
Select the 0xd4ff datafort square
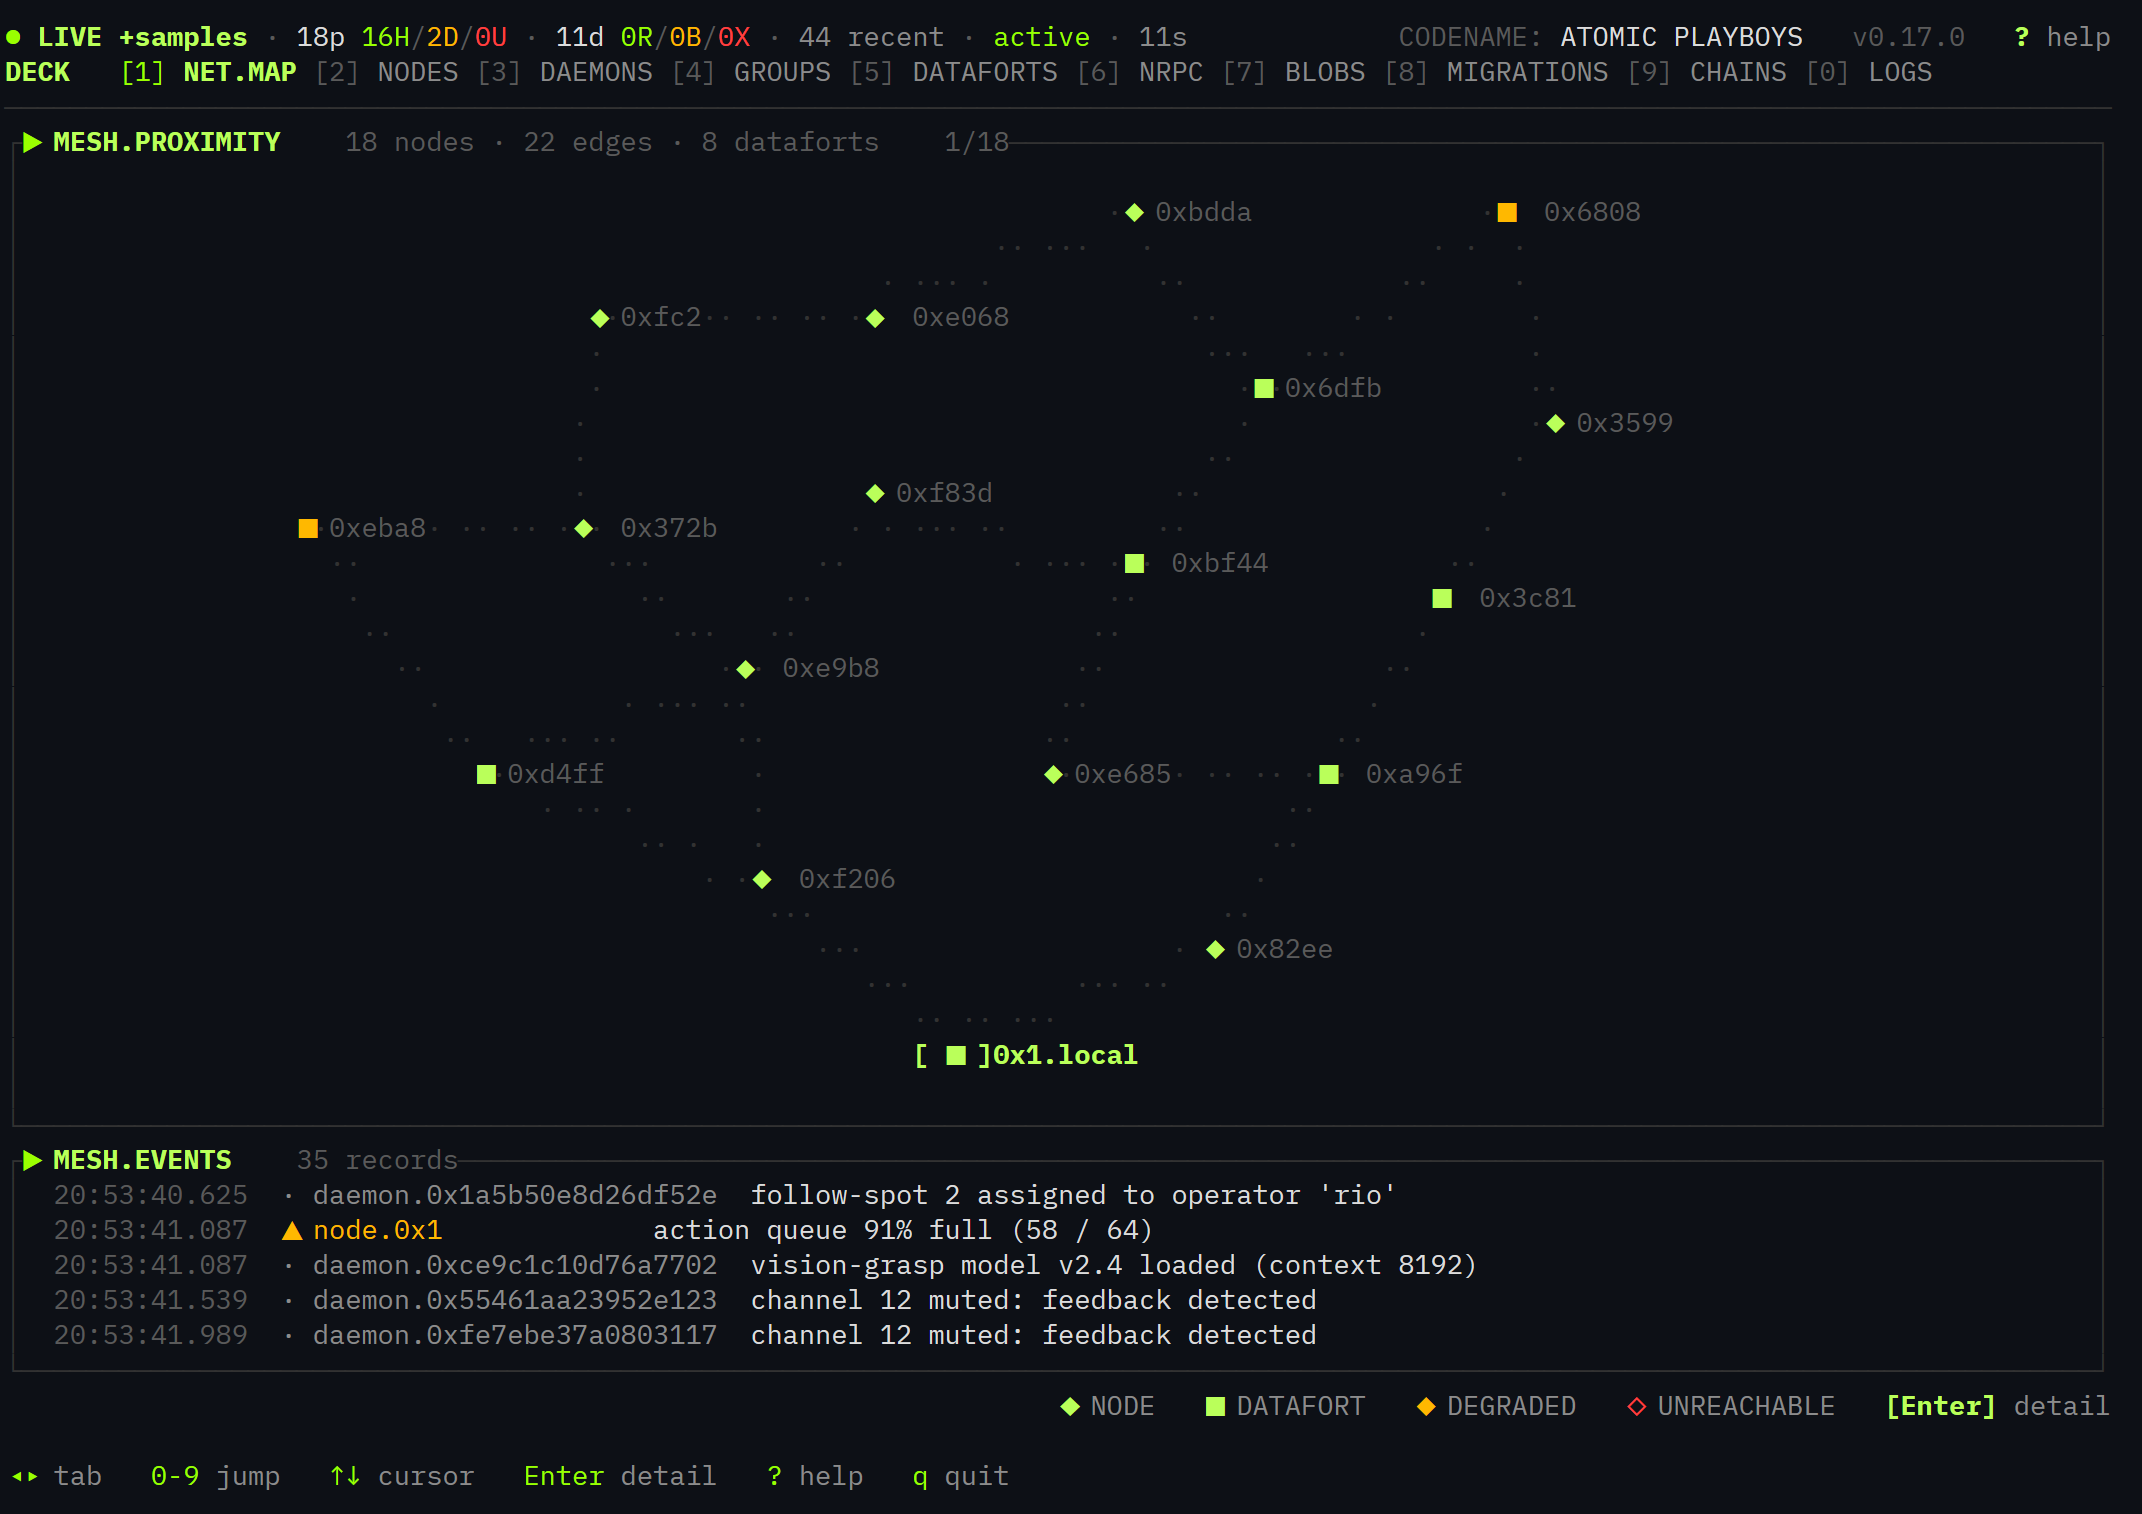[486, 774]
